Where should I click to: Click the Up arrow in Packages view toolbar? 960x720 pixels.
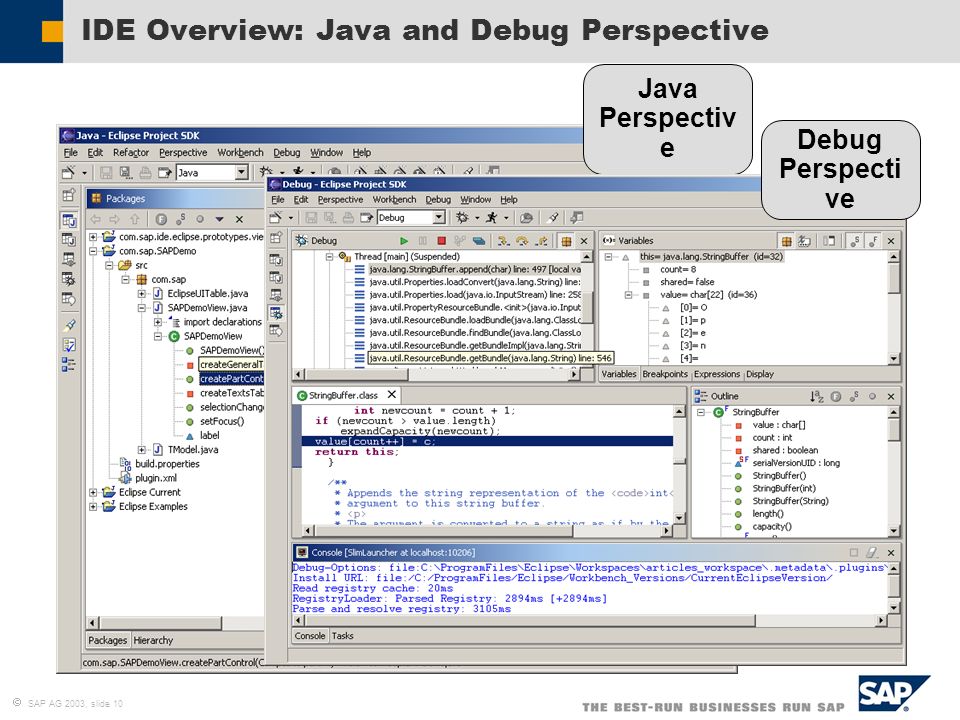135,219
